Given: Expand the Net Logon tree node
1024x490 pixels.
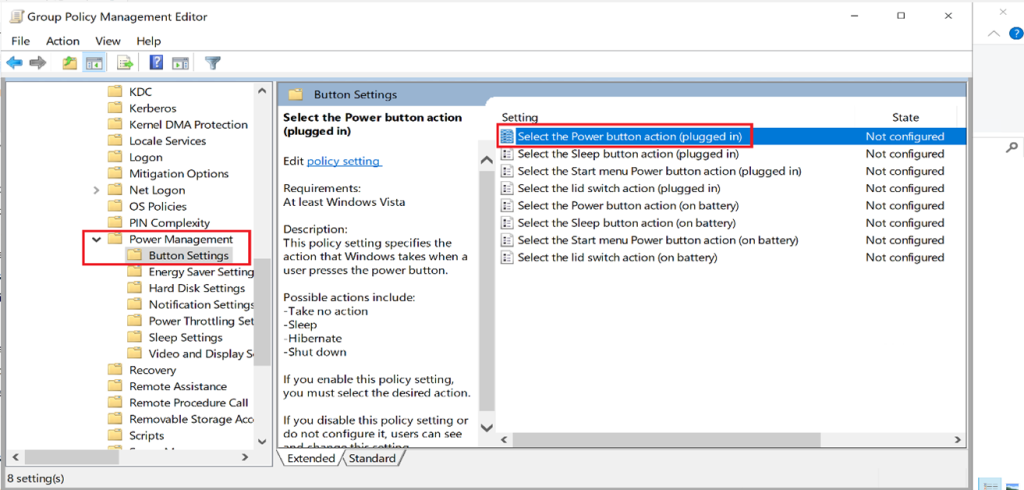Looking at the screenshot, I should tap(96, 190).
